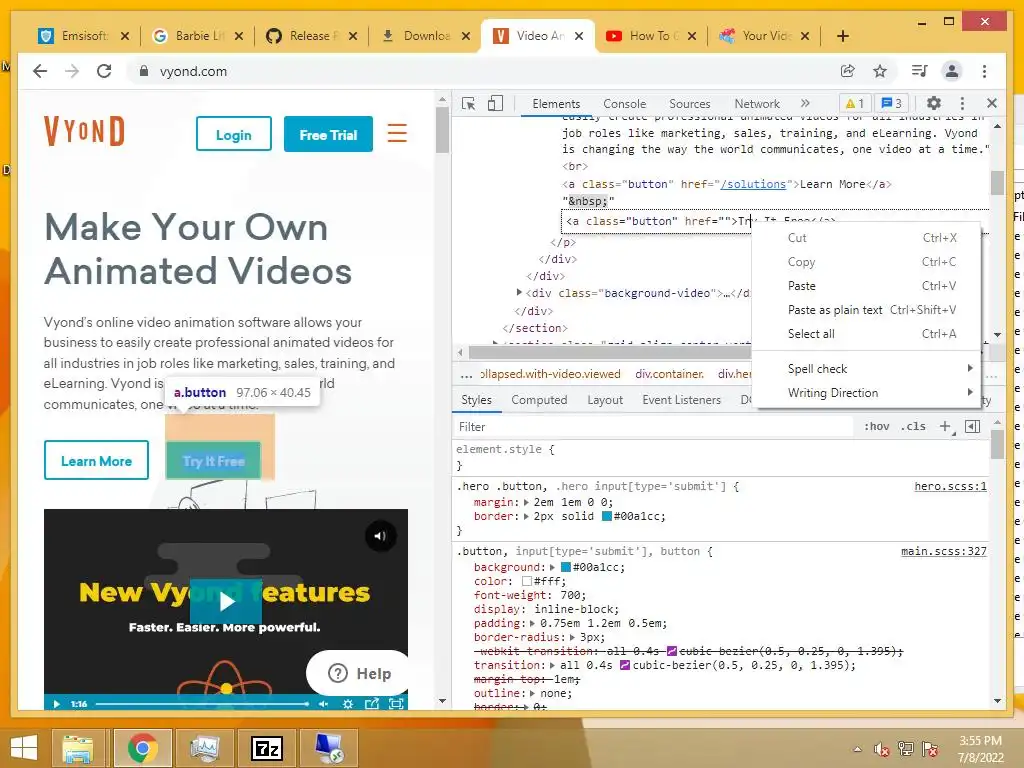This screenshot has width=1024, height=768.
Task: Toggle the .cls classes panel
Action: pyautogui.click(x=913, y=426)
